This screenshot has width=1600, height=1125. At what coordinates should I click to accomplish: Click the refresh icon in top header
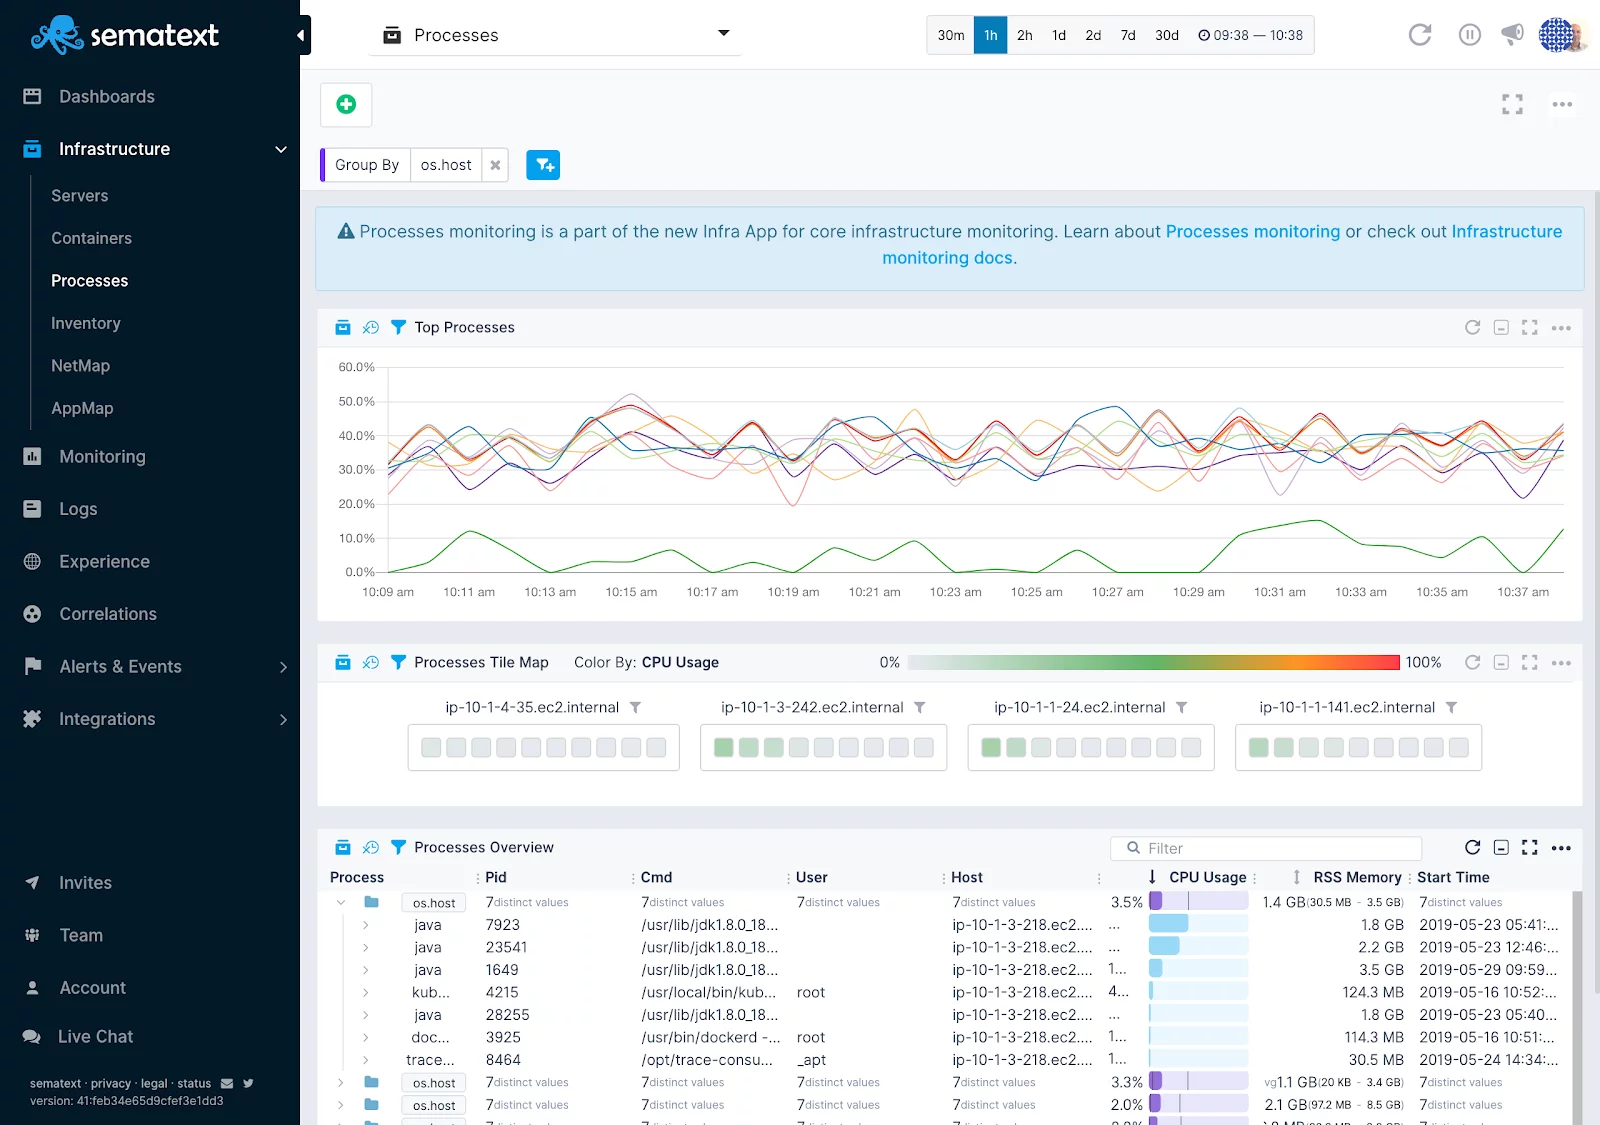[1419, 35]
